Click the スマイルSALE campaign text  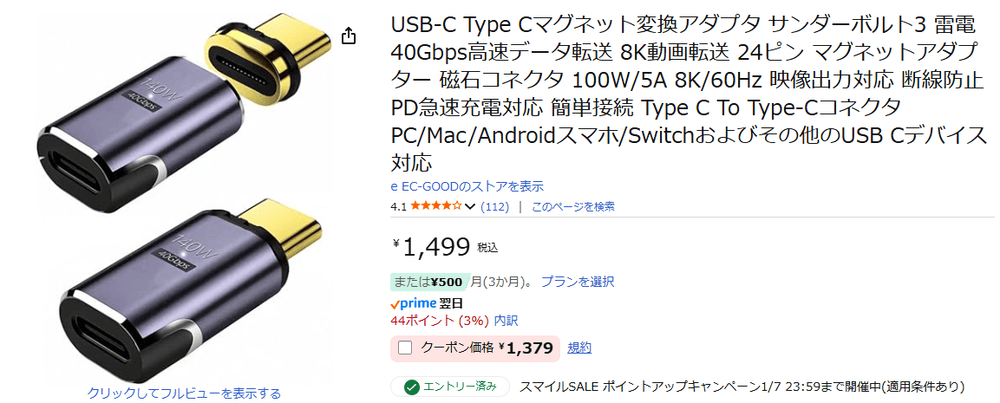(x=742, y=387)
